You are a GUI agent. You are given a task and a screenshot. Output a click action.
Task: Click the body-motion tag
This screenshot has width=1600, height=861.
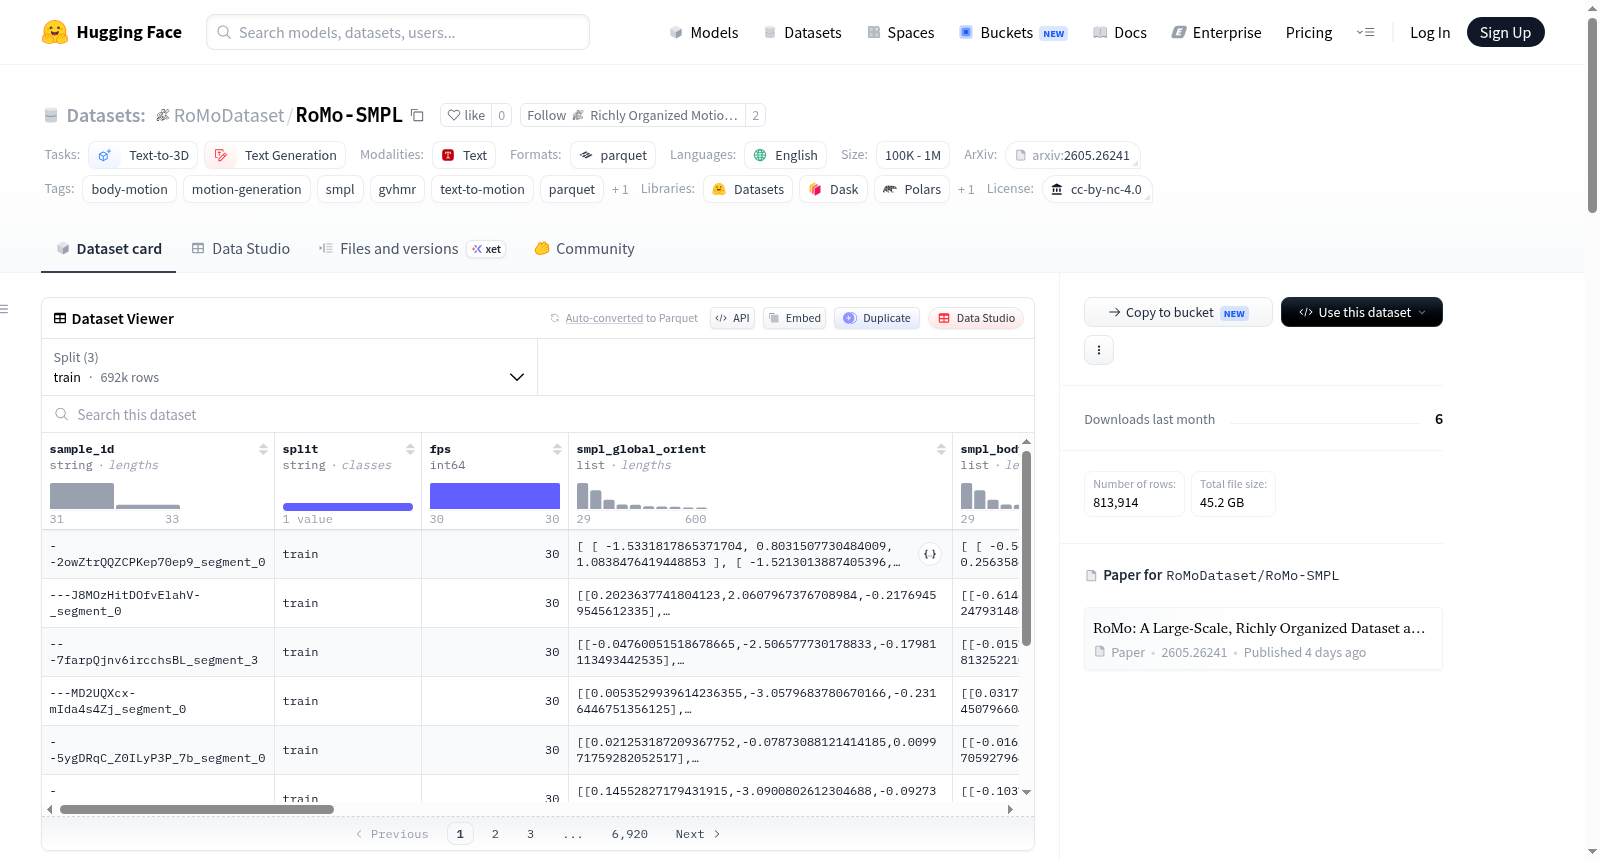point(130,189)
